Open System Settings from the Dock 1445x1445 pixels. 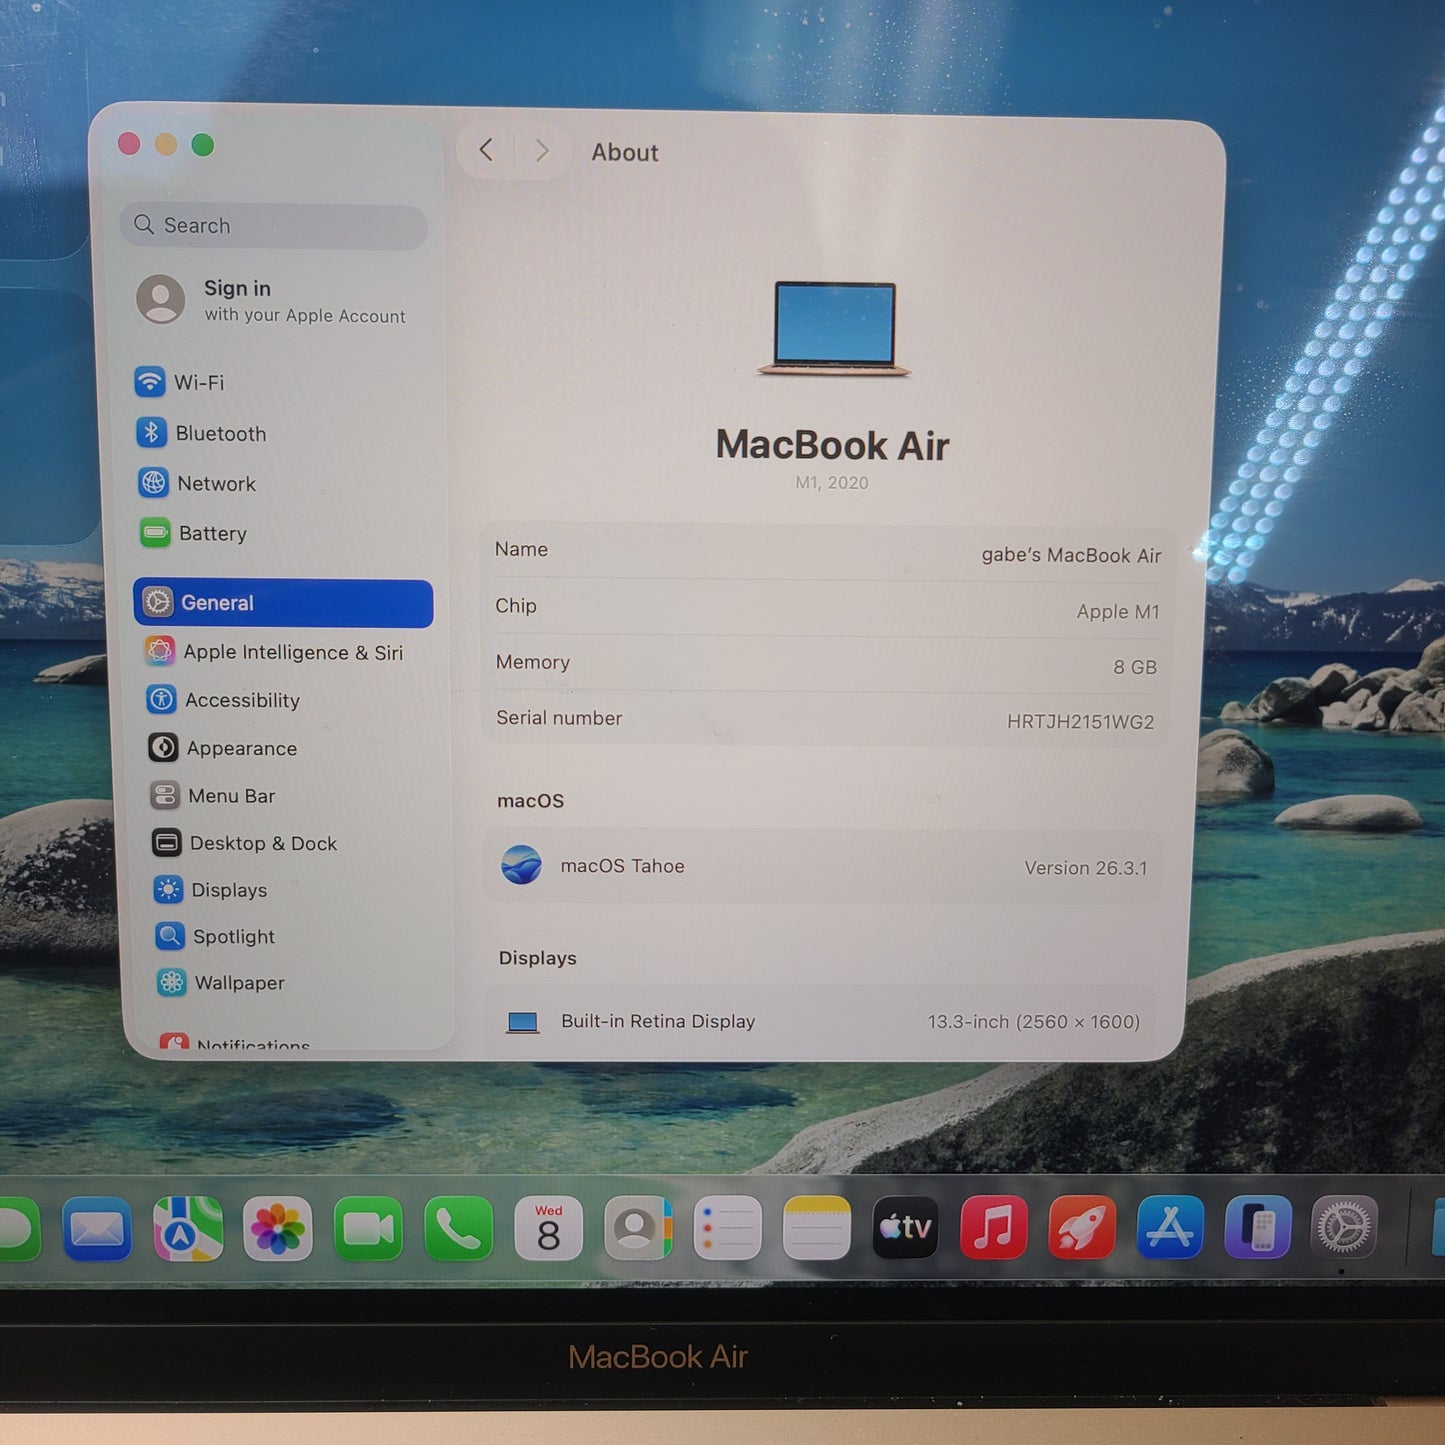(1344, 1226)
